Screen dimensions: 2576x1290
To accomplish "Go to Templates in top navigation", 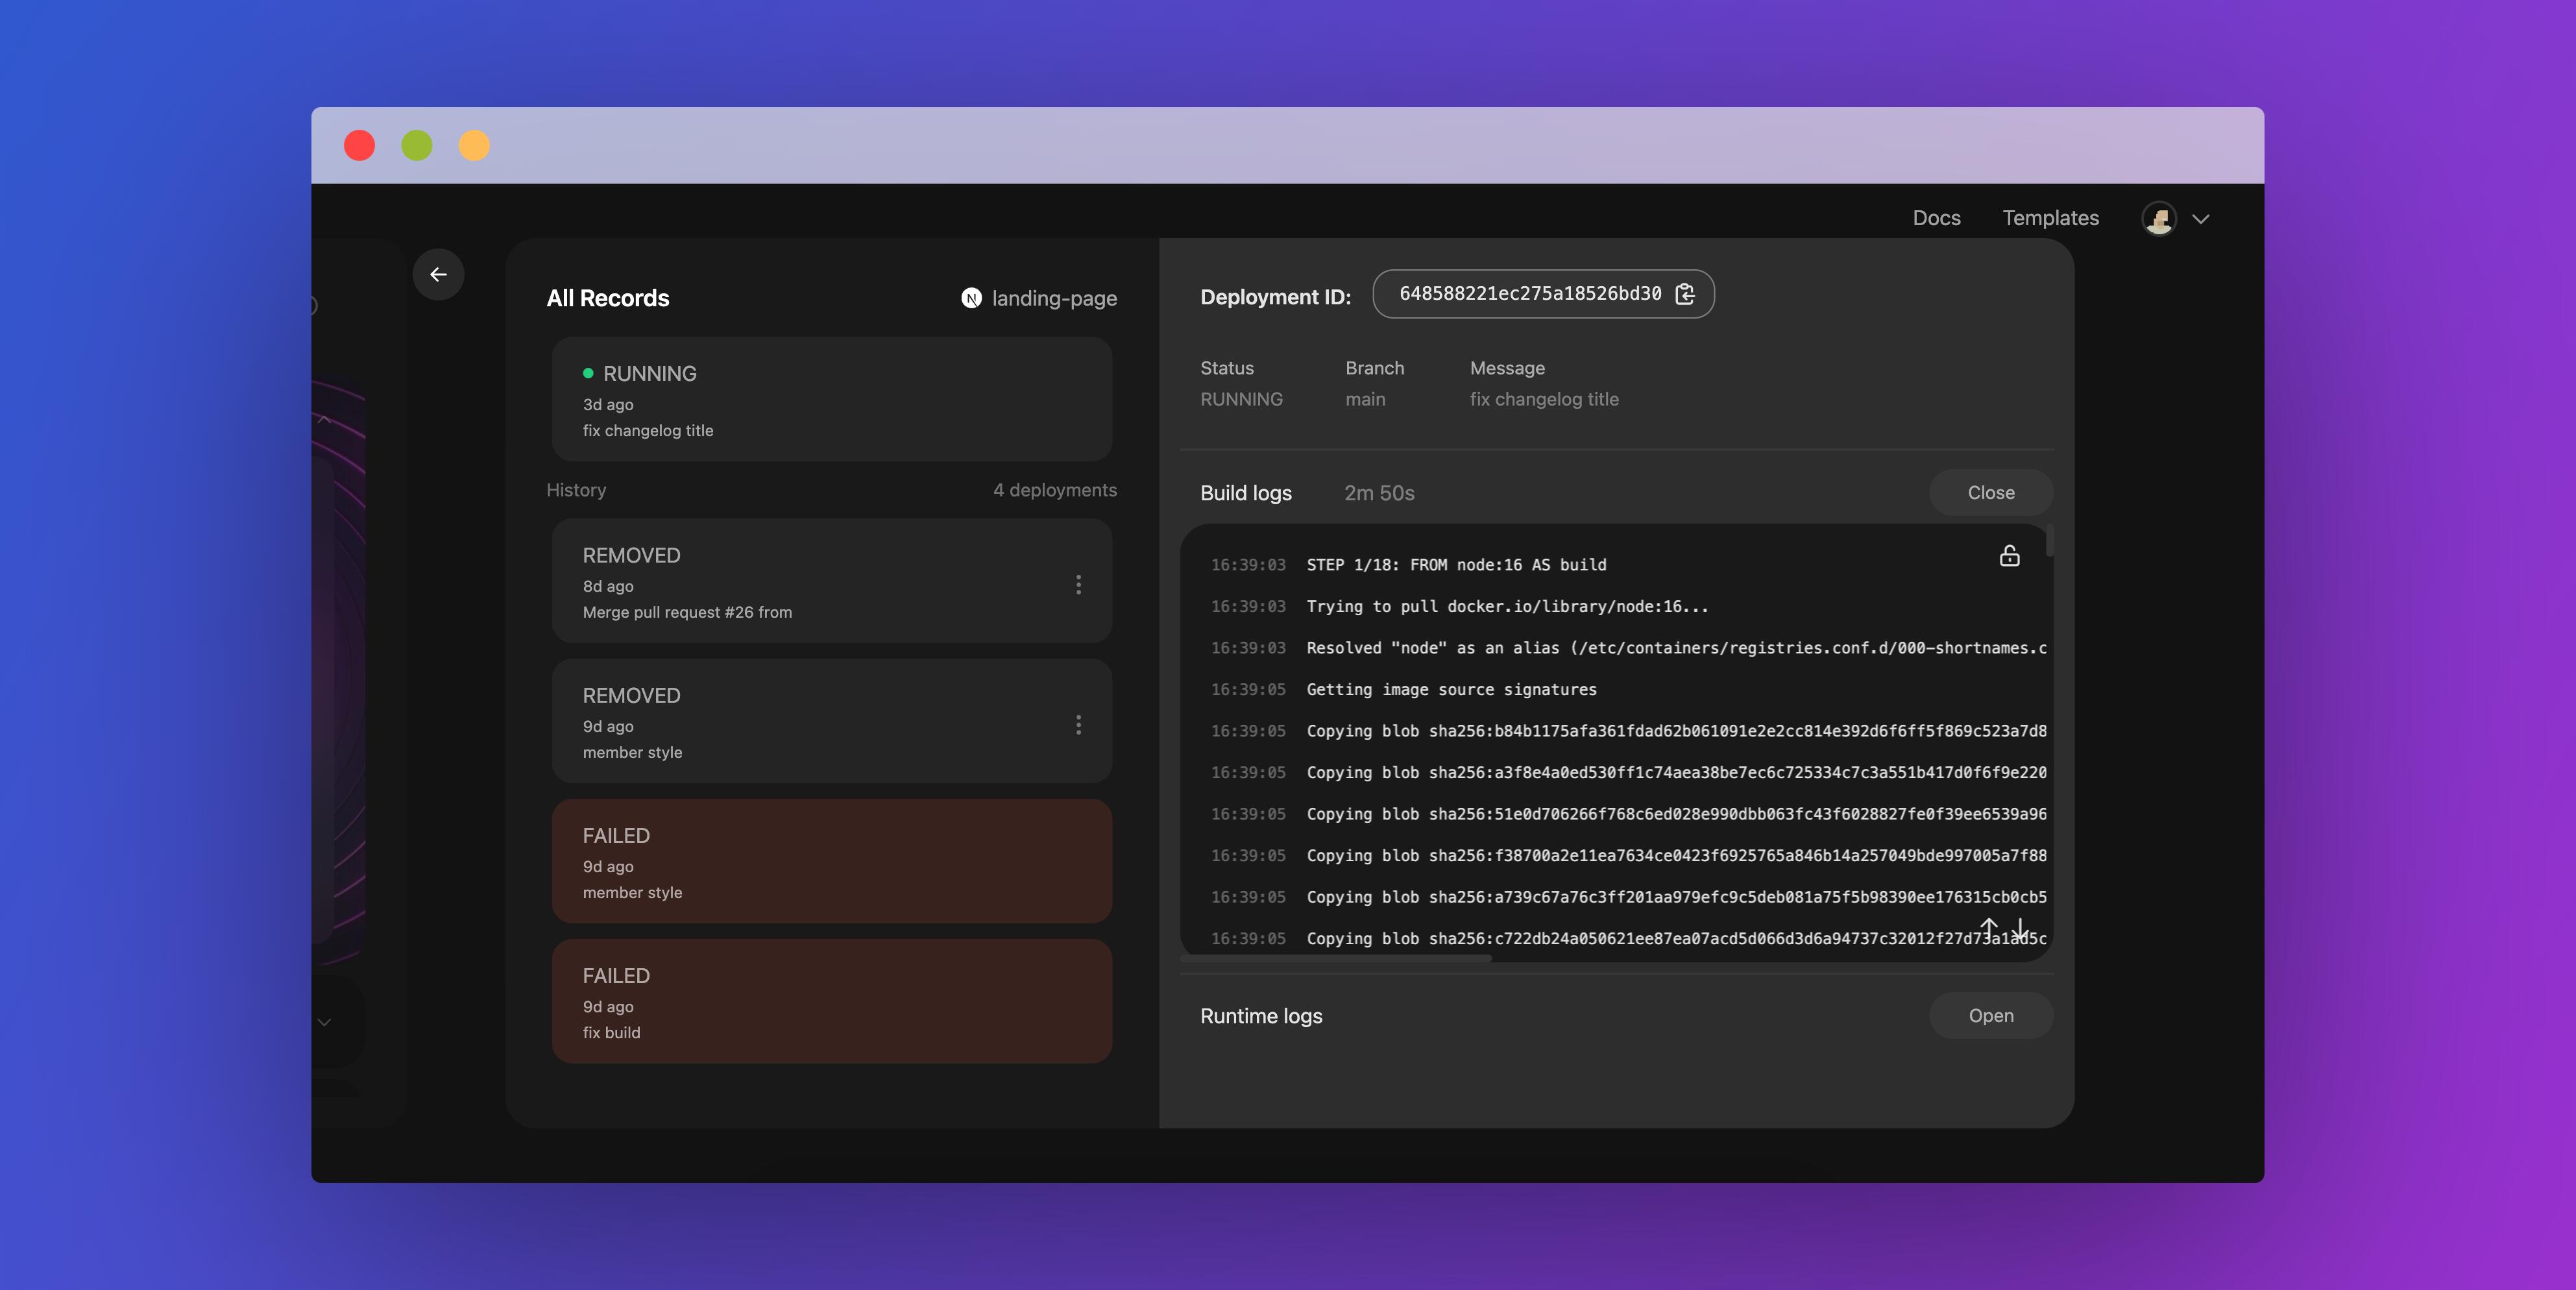I will [2050, 218].
